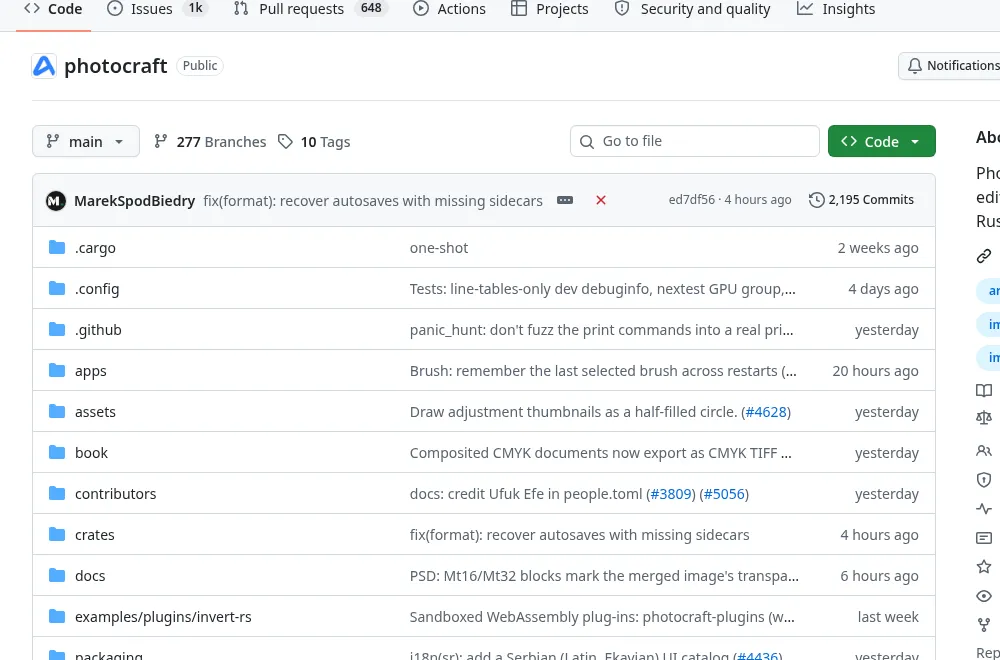The image size is (1000, 660).
Task: Click the .cargo folder icon
Action: 57,247
